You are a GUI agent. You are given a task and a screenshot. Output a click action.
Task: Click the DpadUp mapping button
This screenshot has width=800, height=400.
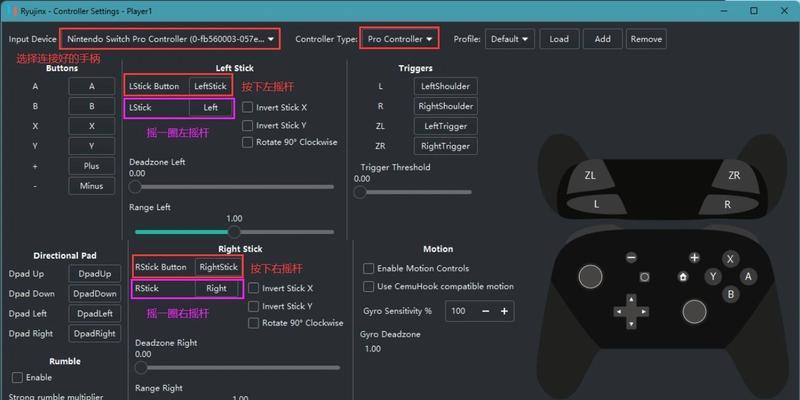point(95,274)
